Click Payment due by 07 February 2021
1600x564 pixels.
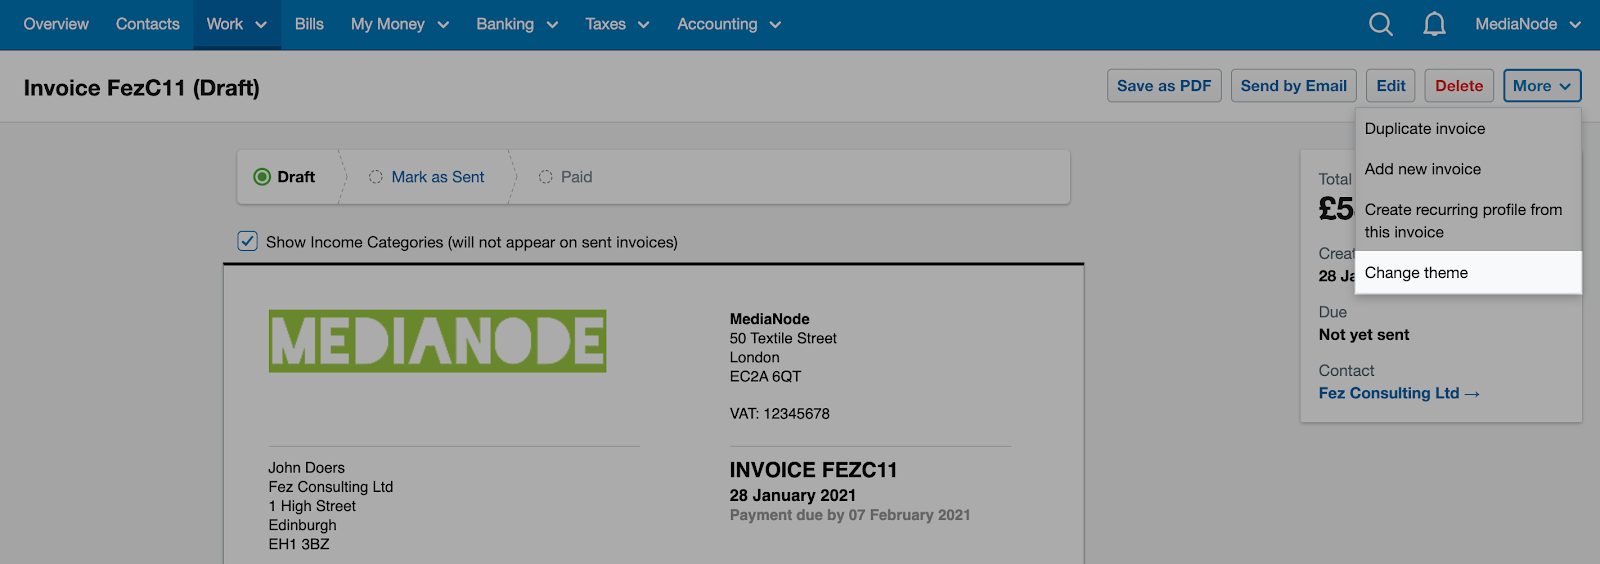point(850,515)
